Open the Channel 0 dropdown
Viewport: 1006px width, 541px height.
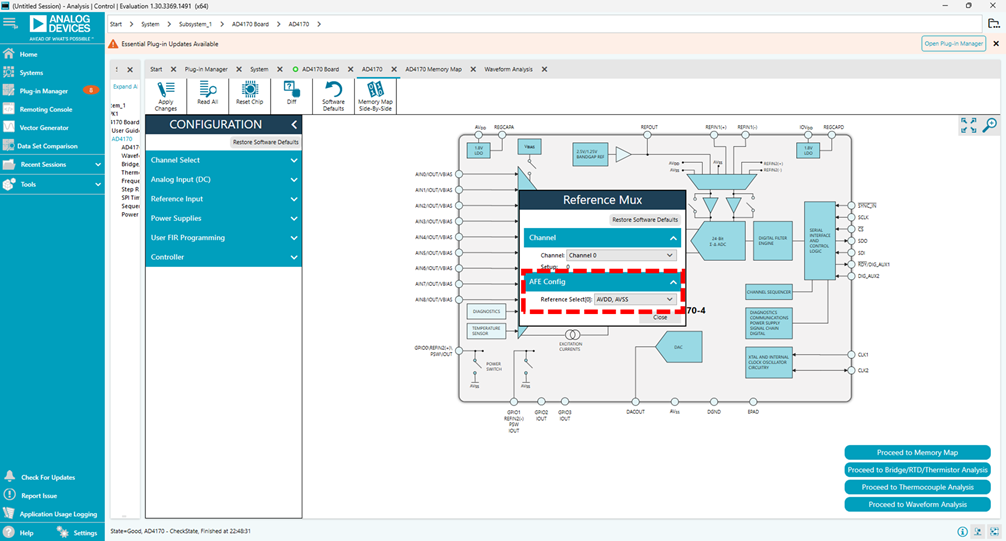(x=622, y=255)
